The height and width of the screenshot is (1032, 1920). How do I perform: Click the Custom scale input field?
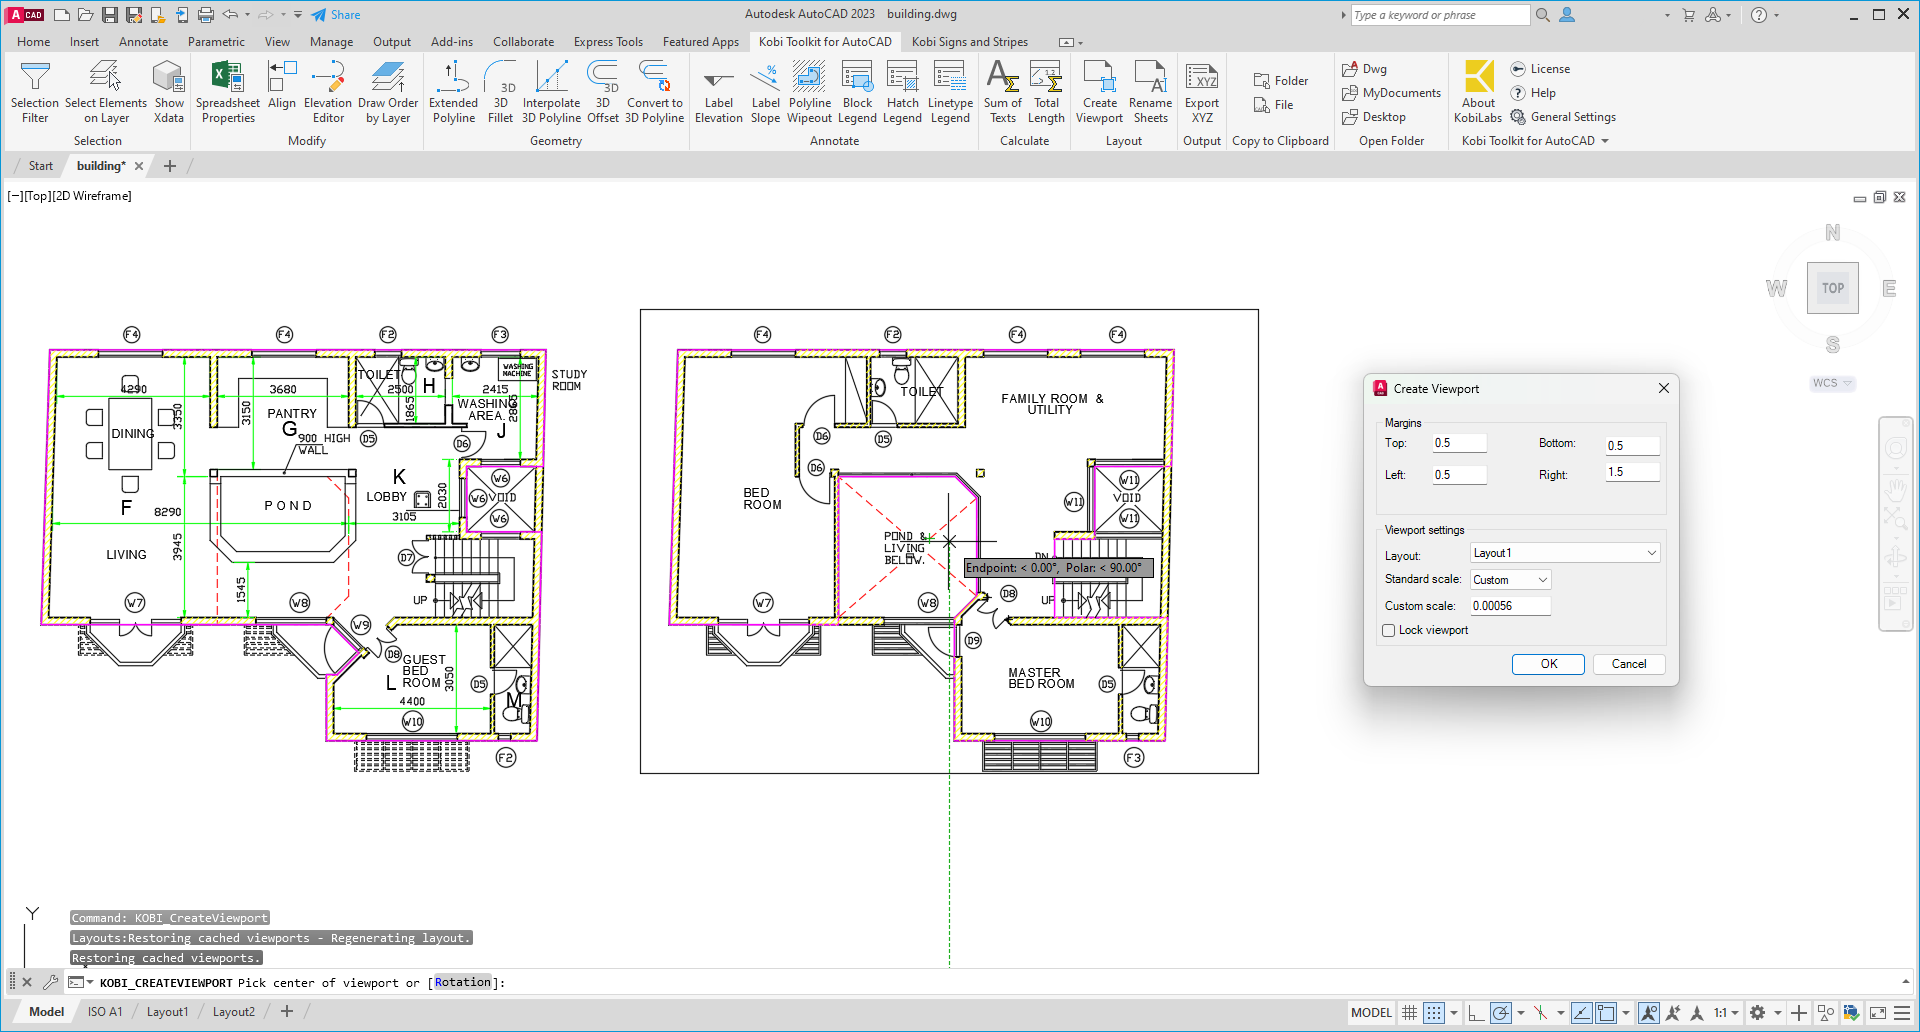click(x=1510, y=606)
